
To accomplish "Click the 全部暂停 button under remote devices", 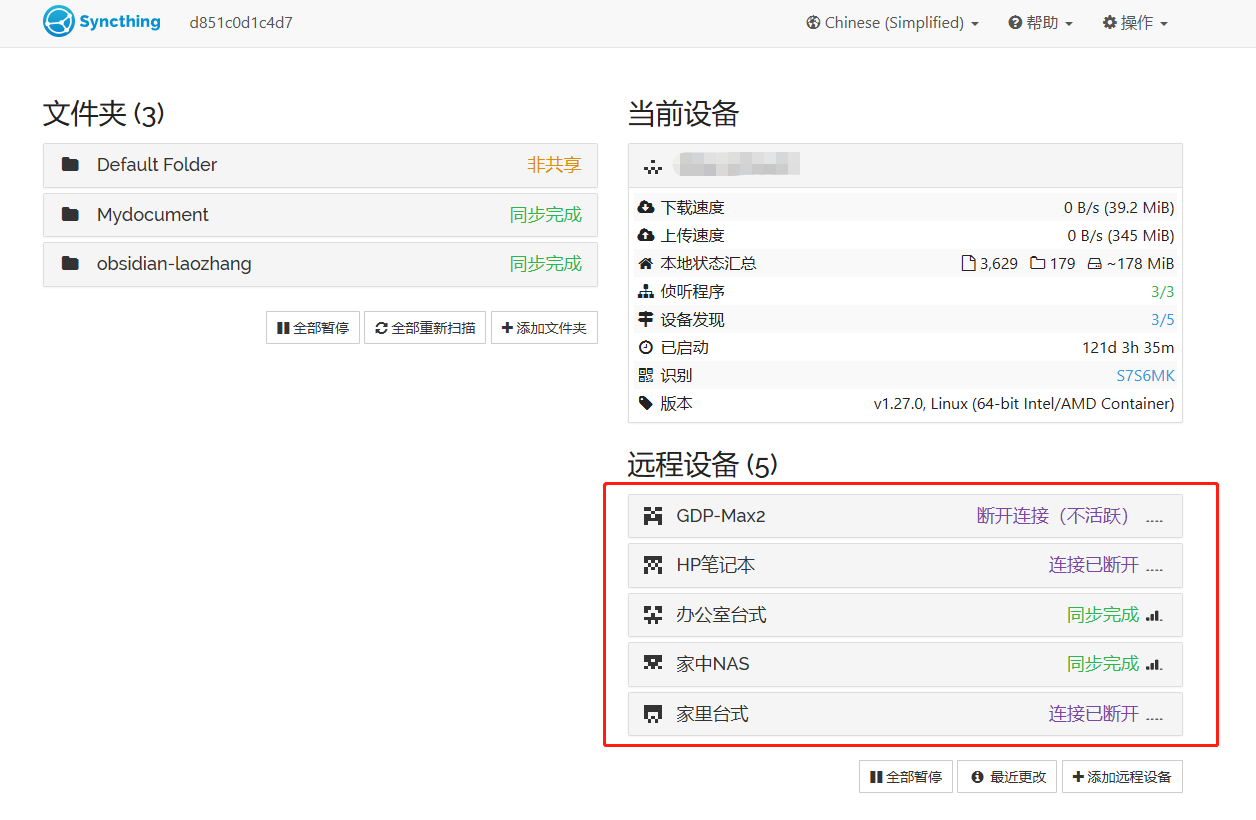I will [x=906, y=776].
